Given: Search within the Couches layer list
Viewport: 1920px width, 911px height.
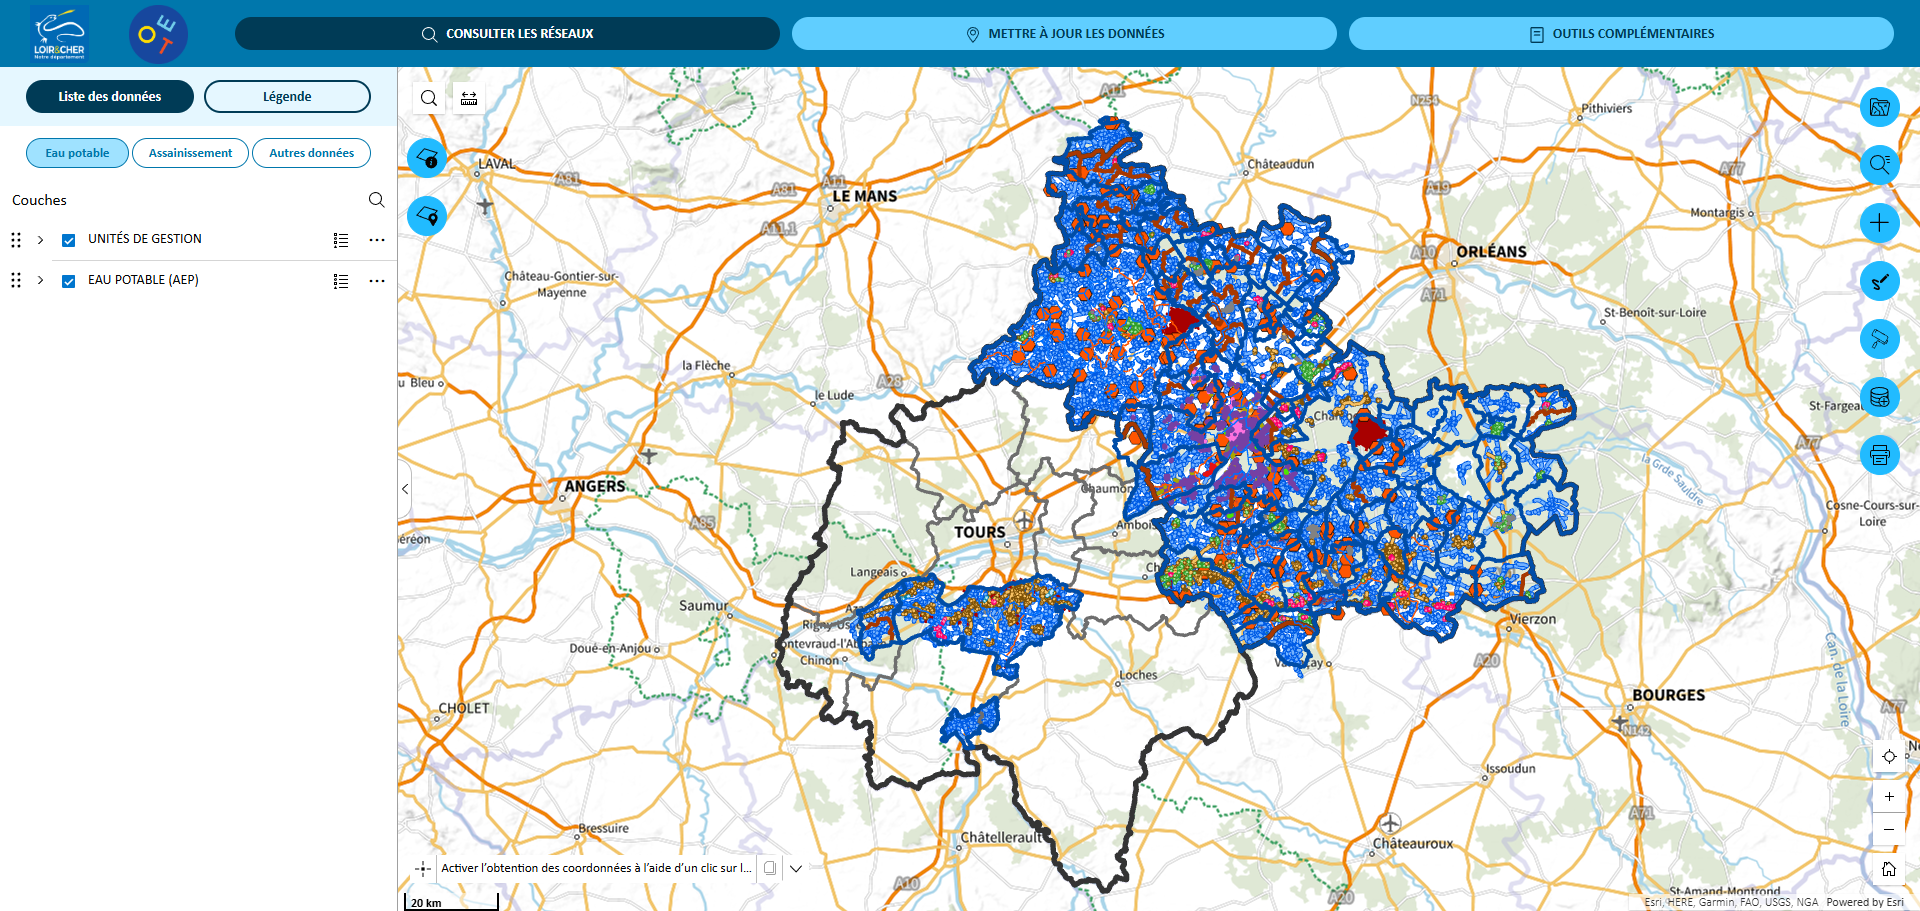Looking at the screenshot, I should click(376, 200).
